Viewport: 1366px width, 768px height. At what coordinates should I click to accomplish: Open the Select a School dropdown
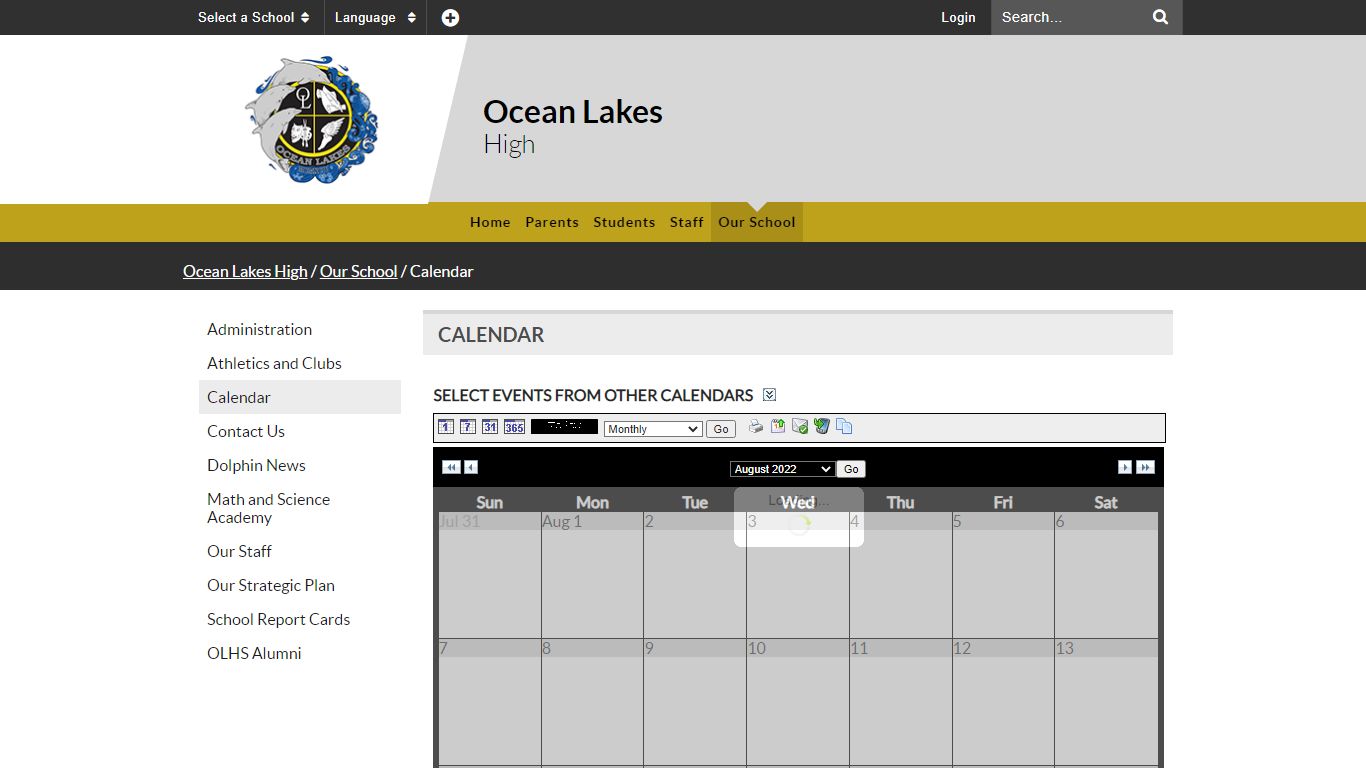(253, 17)
